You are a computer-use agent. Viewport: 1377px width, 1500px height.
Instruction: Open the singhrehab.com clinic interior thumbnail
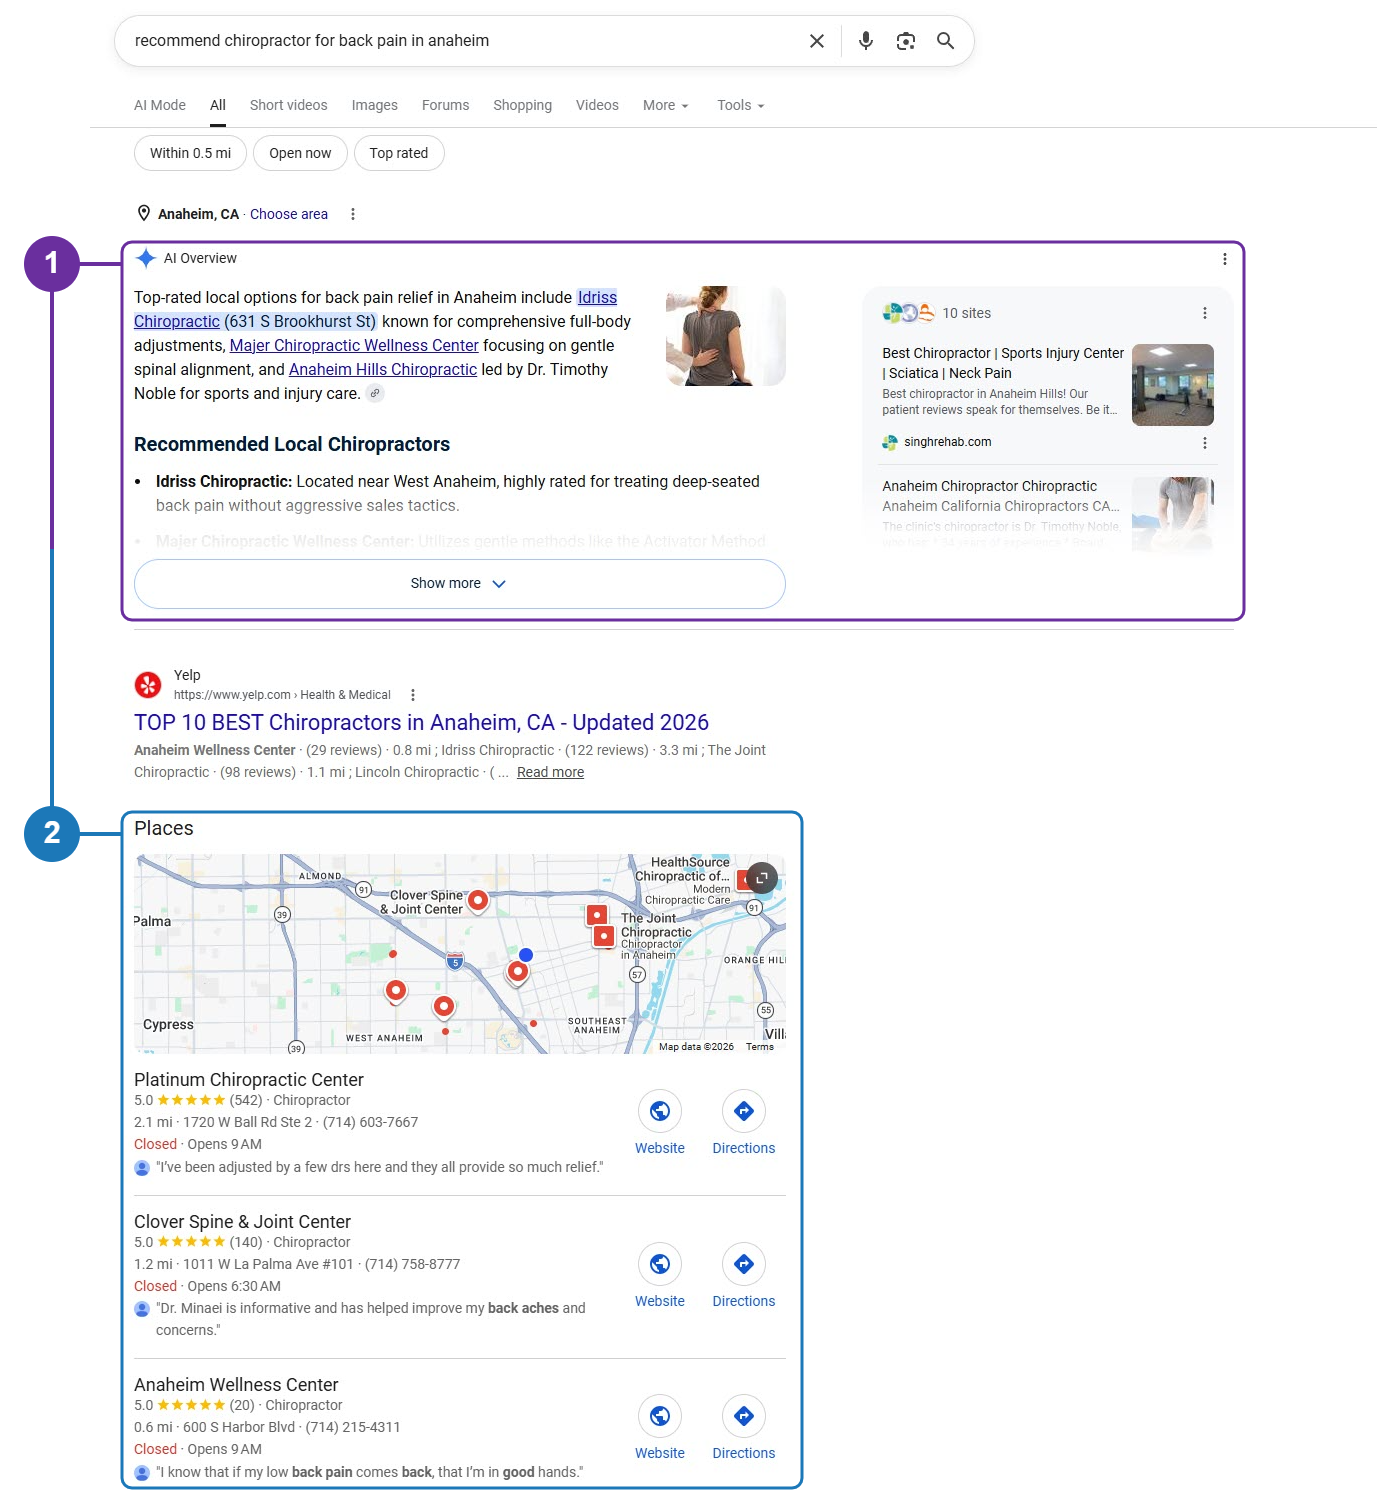coord(1173,385)
